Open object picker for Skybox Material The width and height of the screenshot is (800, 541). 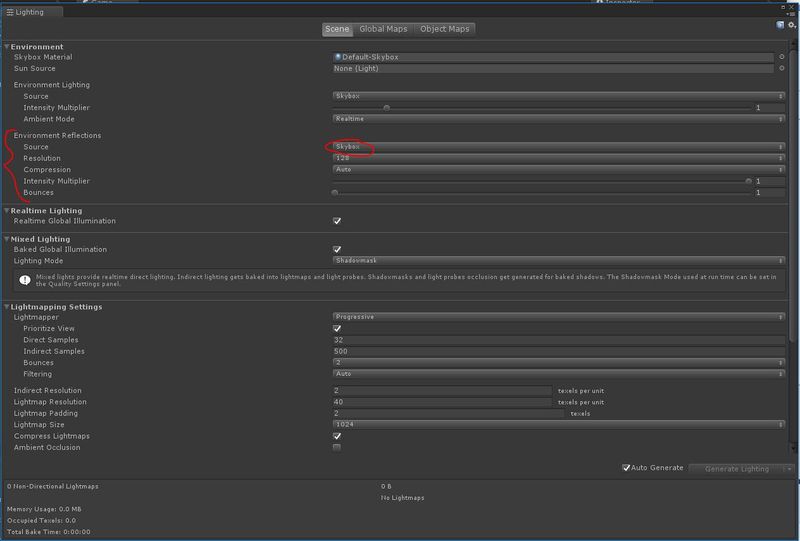pyautogui.click(x=782, y=57)
